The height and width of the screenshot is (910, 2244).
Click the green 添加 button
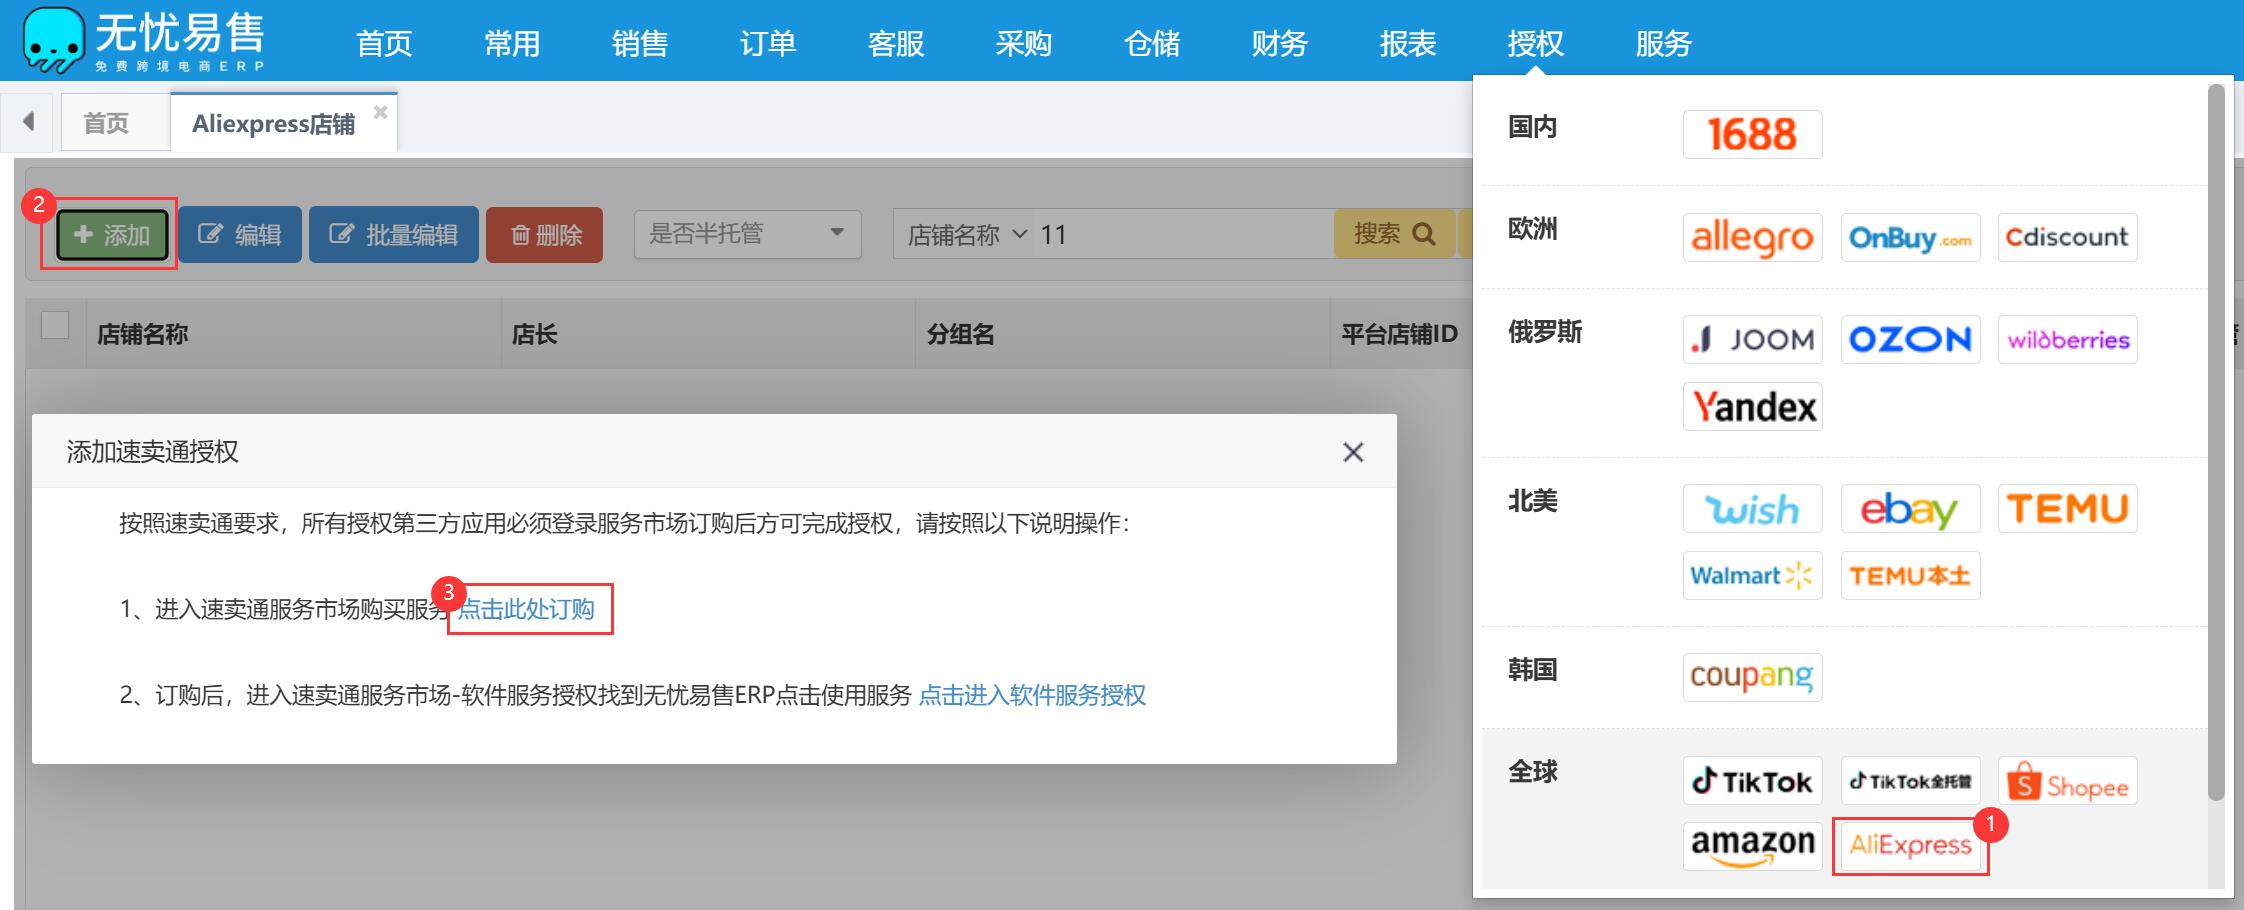[112, 235]
